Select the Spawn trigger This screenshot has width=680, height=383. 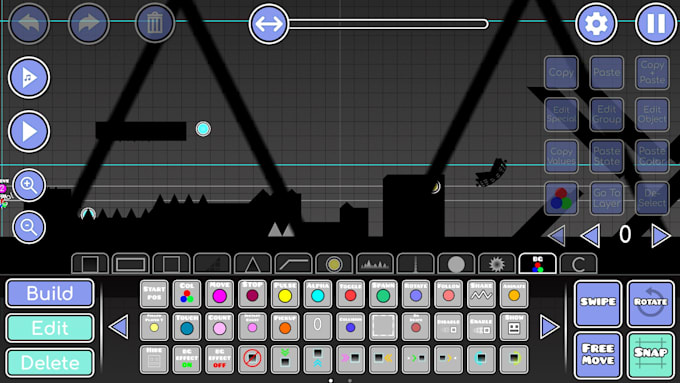coord(383,294)
